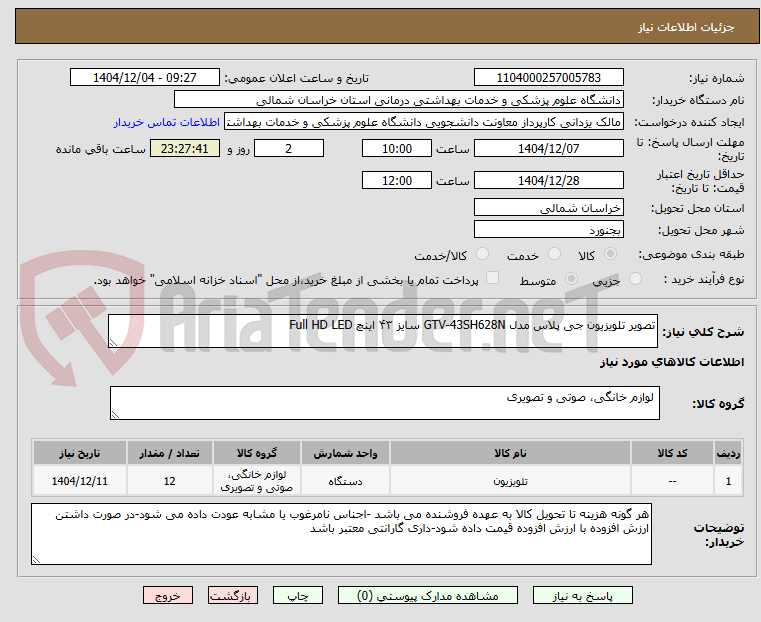Select the کالا radio button
This screenshot has height=622, width=761.
point(611,254)
